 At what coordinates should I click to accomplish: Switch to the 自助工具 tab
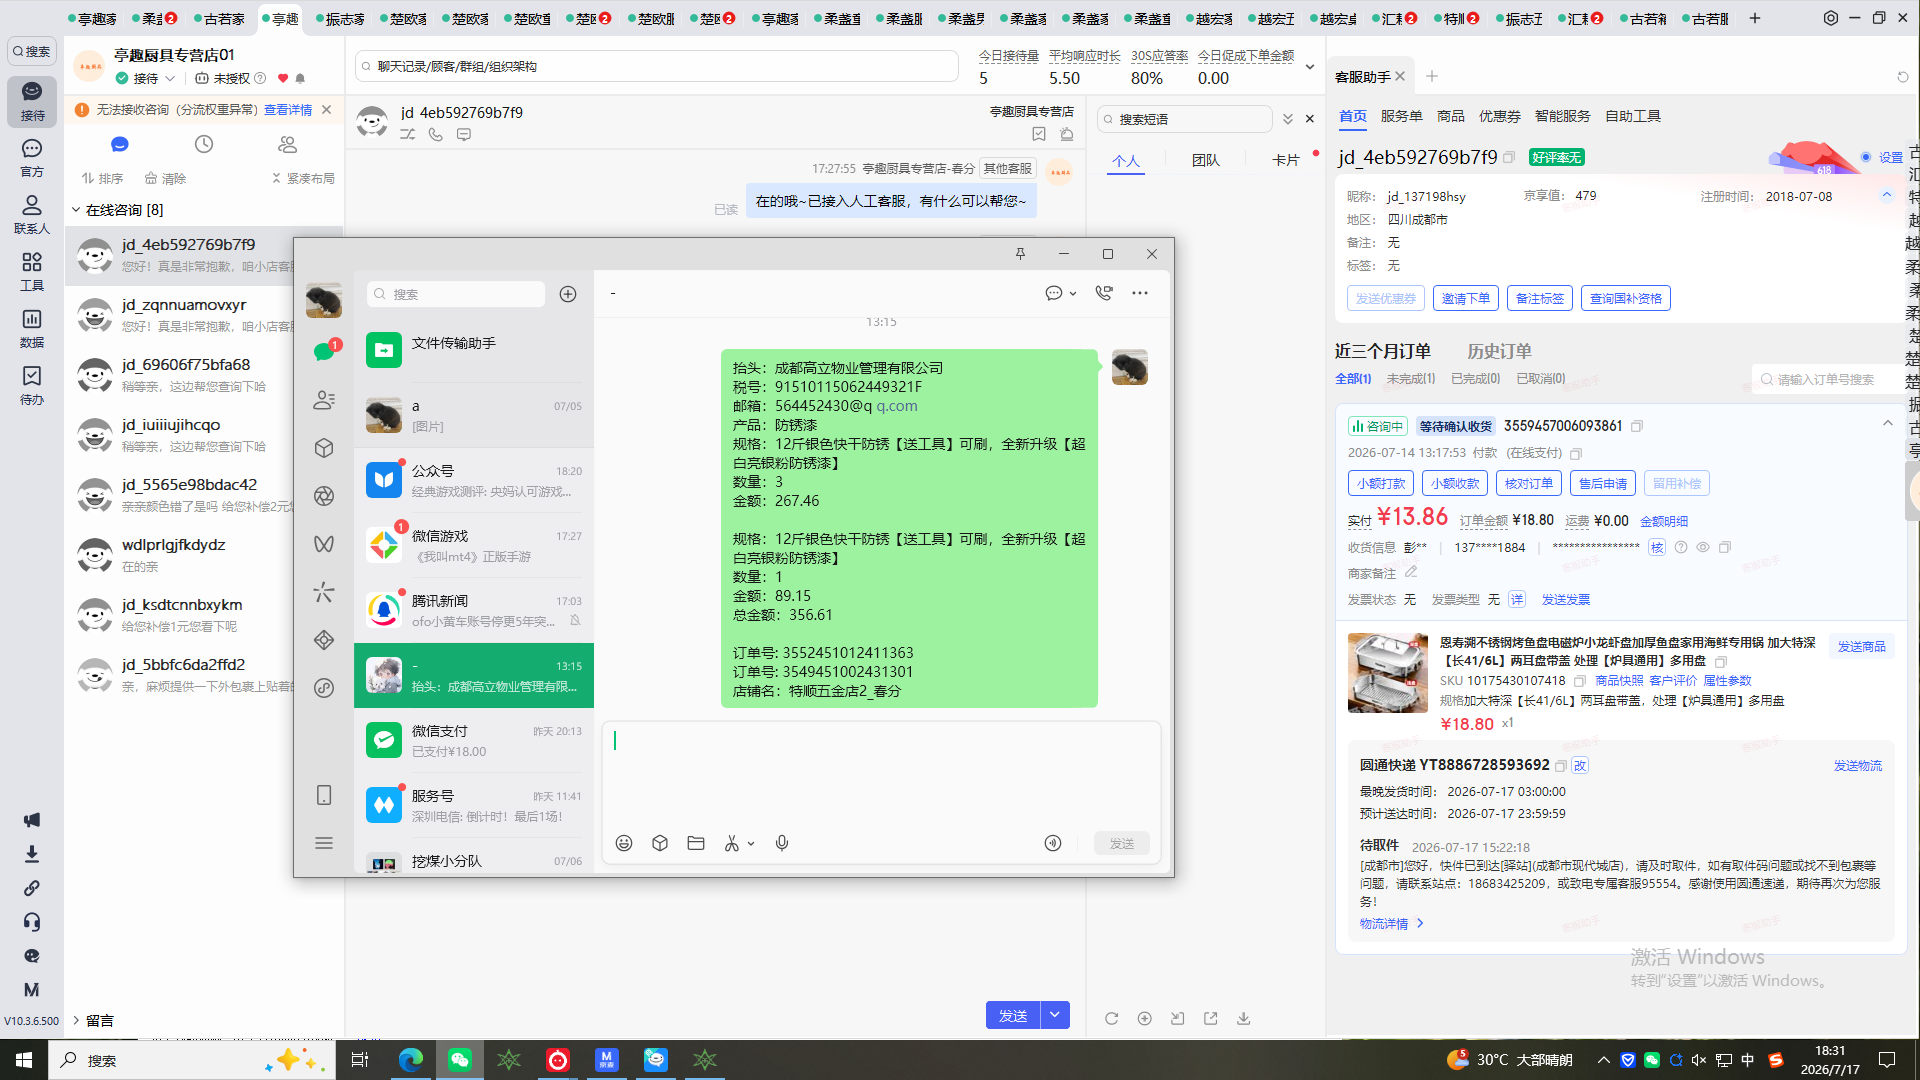coord(1633,116)
